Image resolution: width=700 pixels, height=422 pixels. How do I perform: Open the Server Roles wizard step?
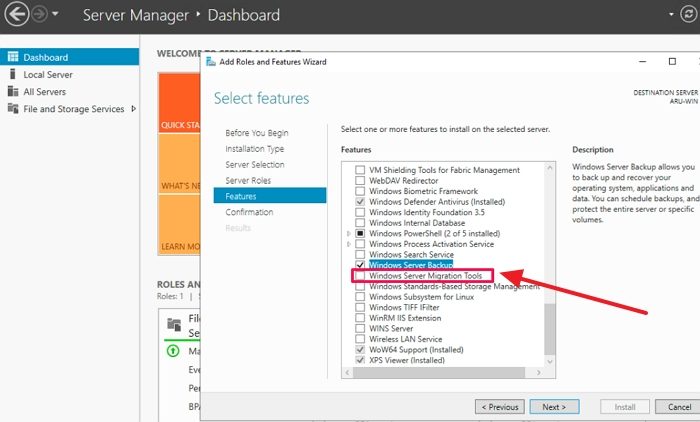[248, 180]
